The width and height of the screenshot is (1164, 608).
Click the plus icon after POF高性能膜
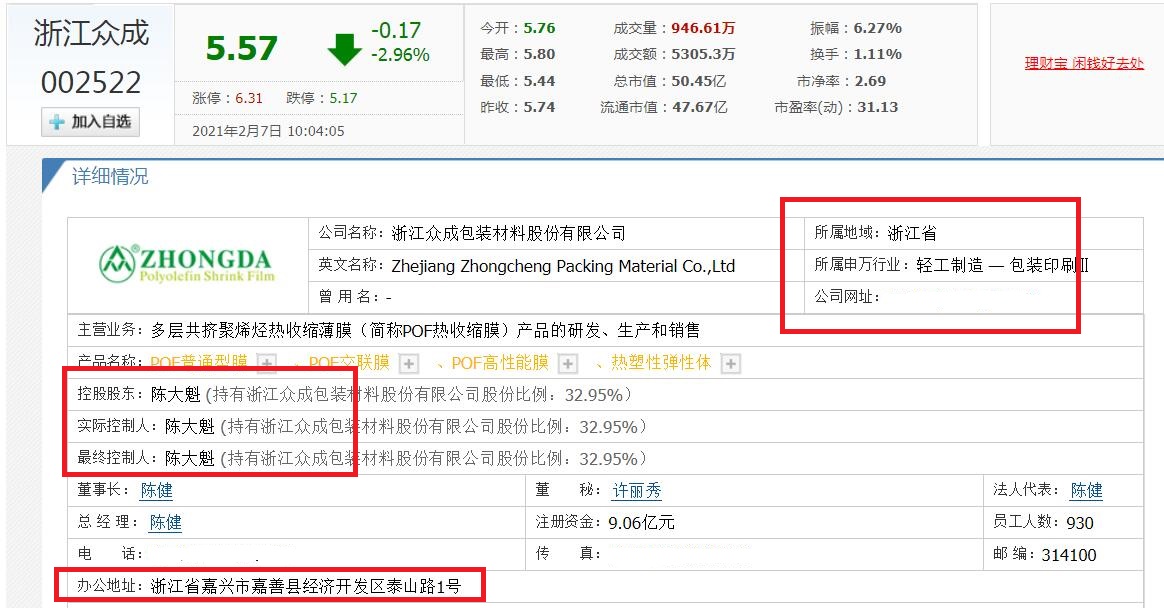[568, 362]
